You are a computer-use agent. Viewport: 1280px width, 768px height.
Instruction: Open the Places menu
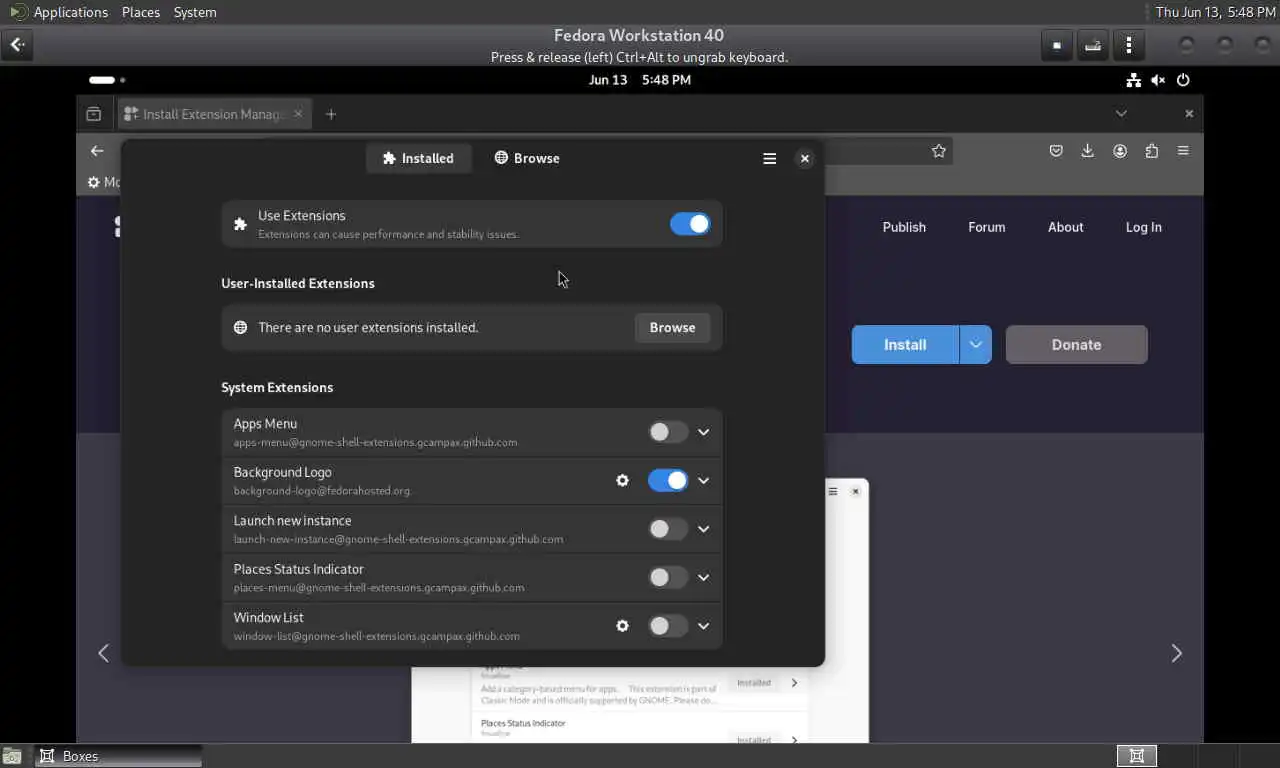coord(141,12)
